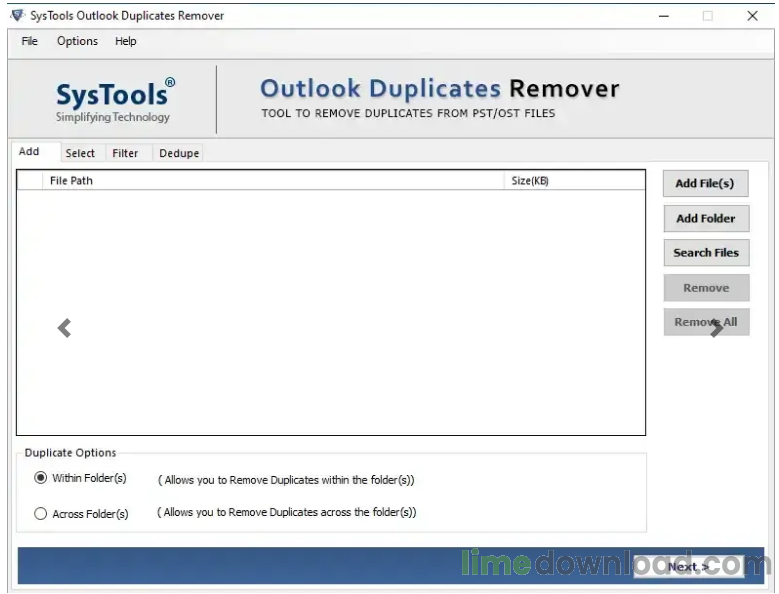Click the SysTools Simplifying Technology logo
This screenshot has height=594, width=779.
tap(114, 100)
